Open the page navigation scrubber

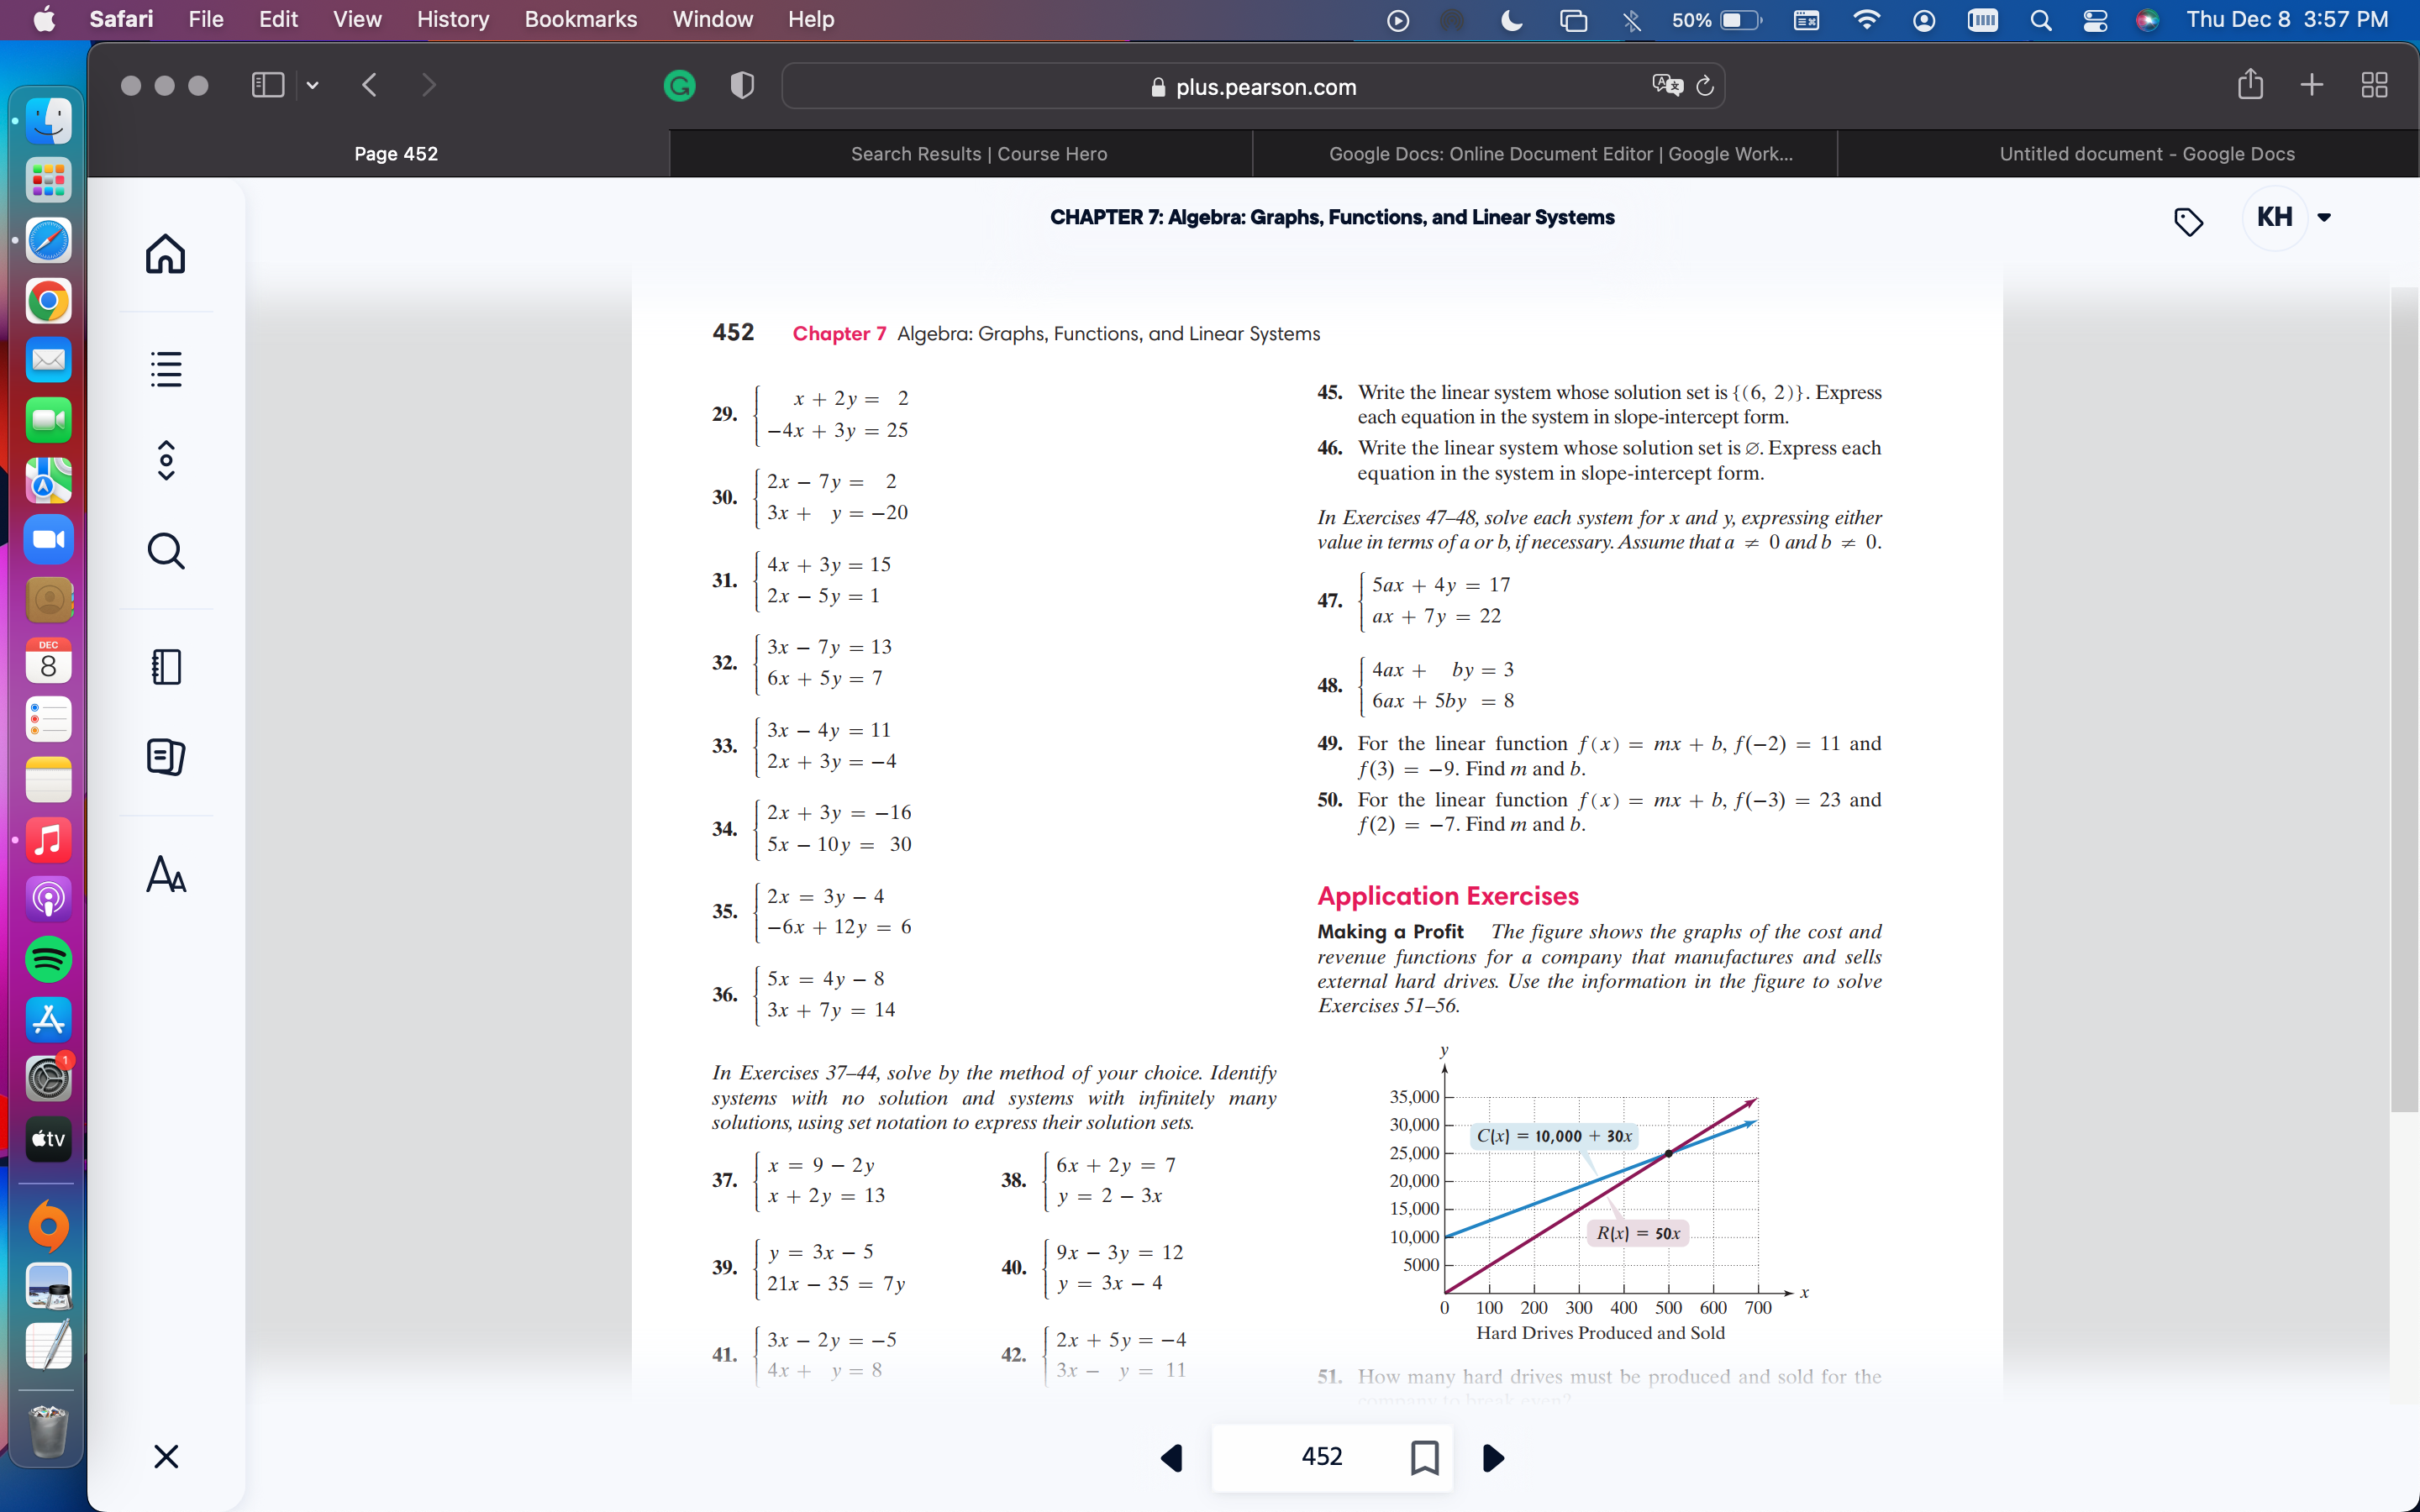click(x=166, y=460)
